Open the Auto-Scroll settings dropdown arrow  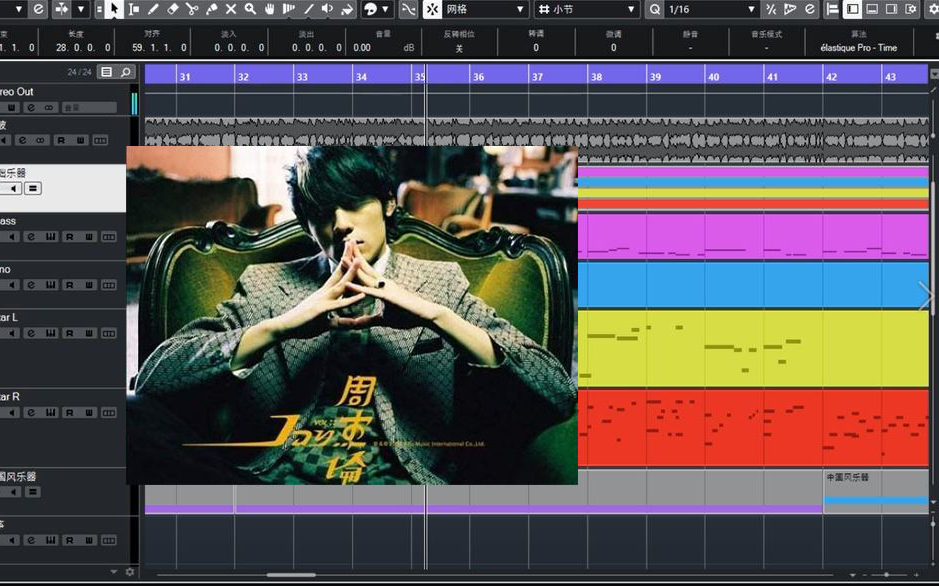pos(81,9)
